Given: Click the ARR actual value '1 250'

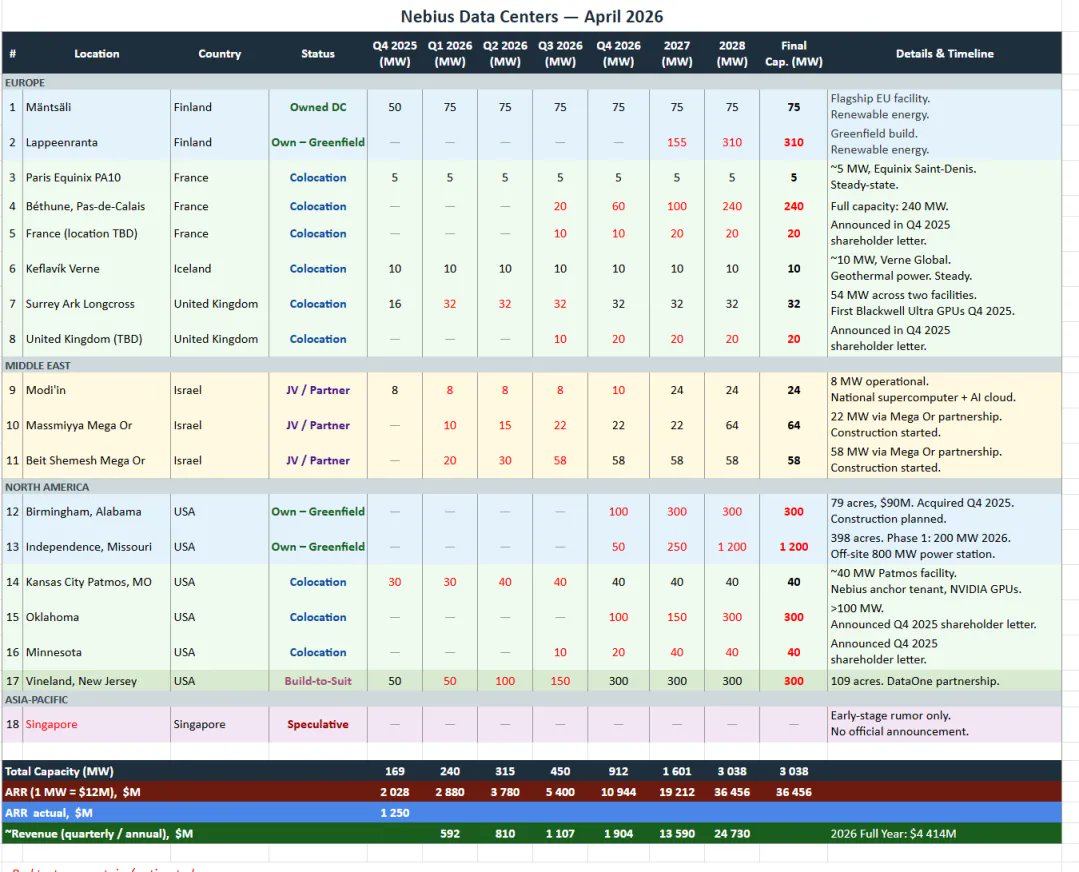Looking at the screenshot, I should [x=394, y=813].
